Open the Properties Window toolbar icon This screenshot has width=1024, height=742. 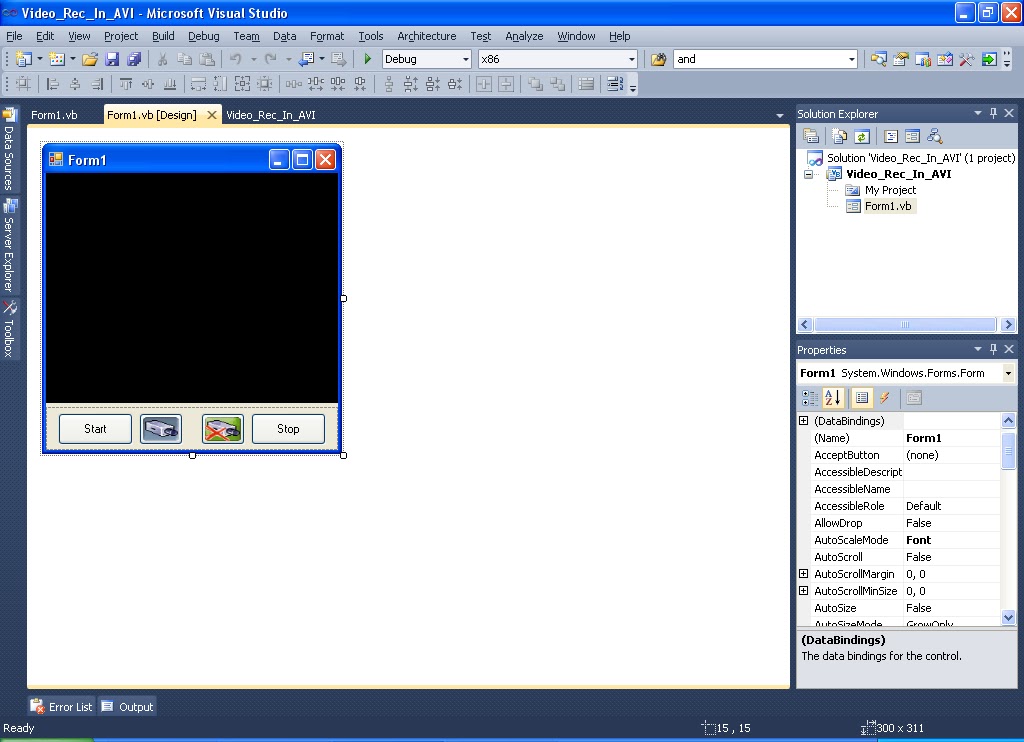coord(901,59)
